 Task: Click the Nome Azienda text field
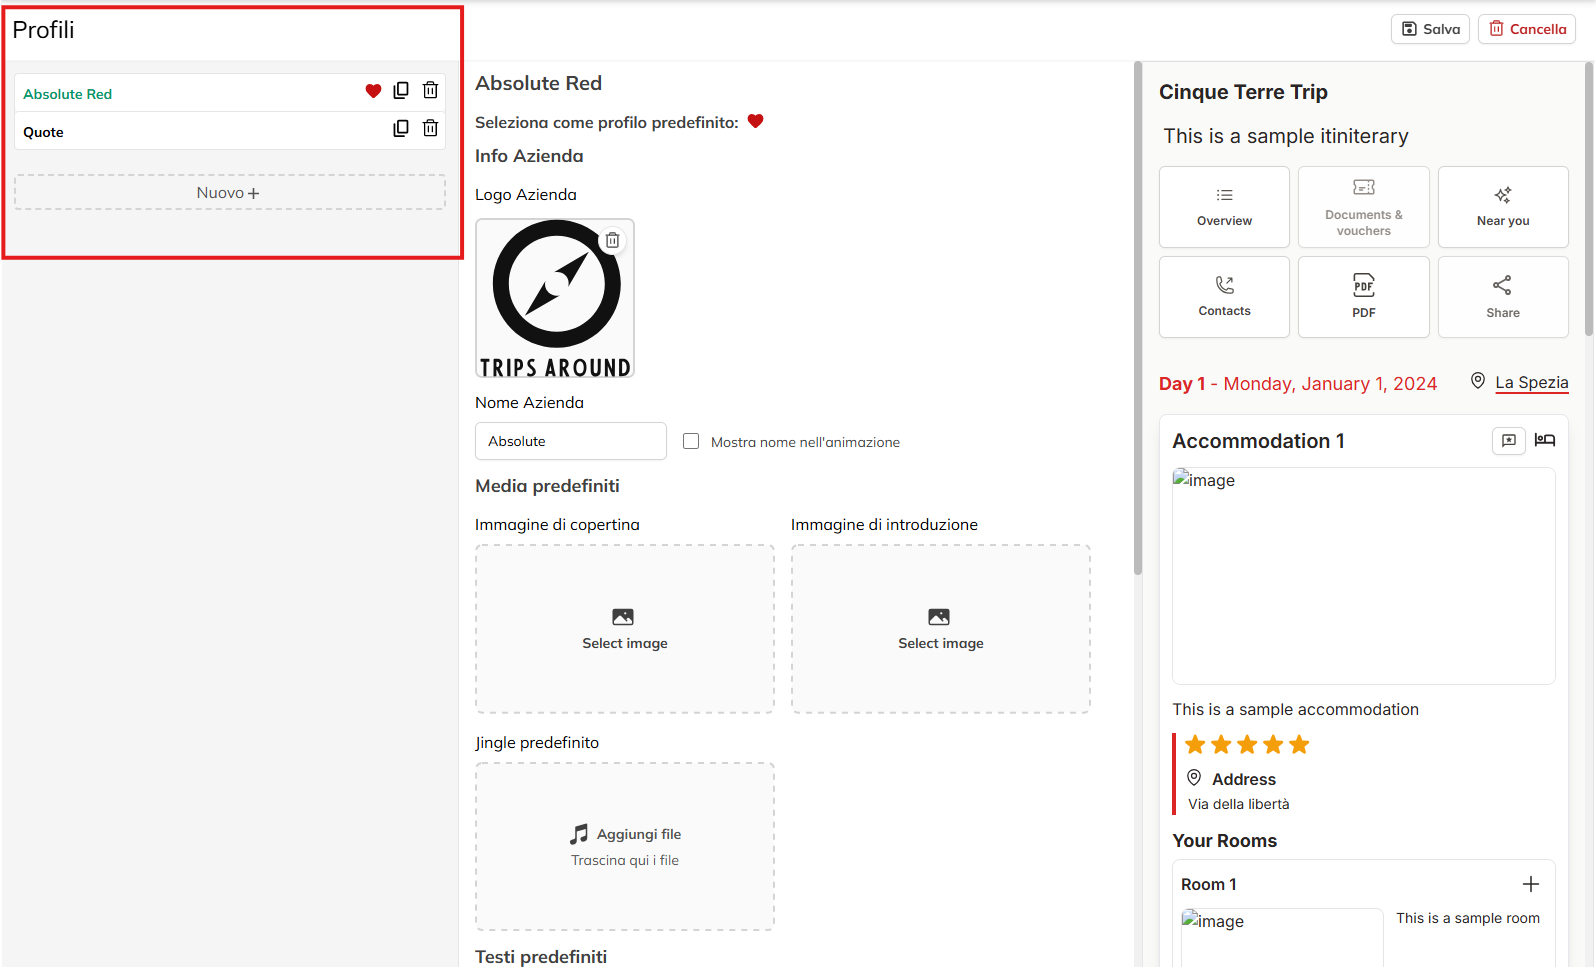tap(570, 441)
